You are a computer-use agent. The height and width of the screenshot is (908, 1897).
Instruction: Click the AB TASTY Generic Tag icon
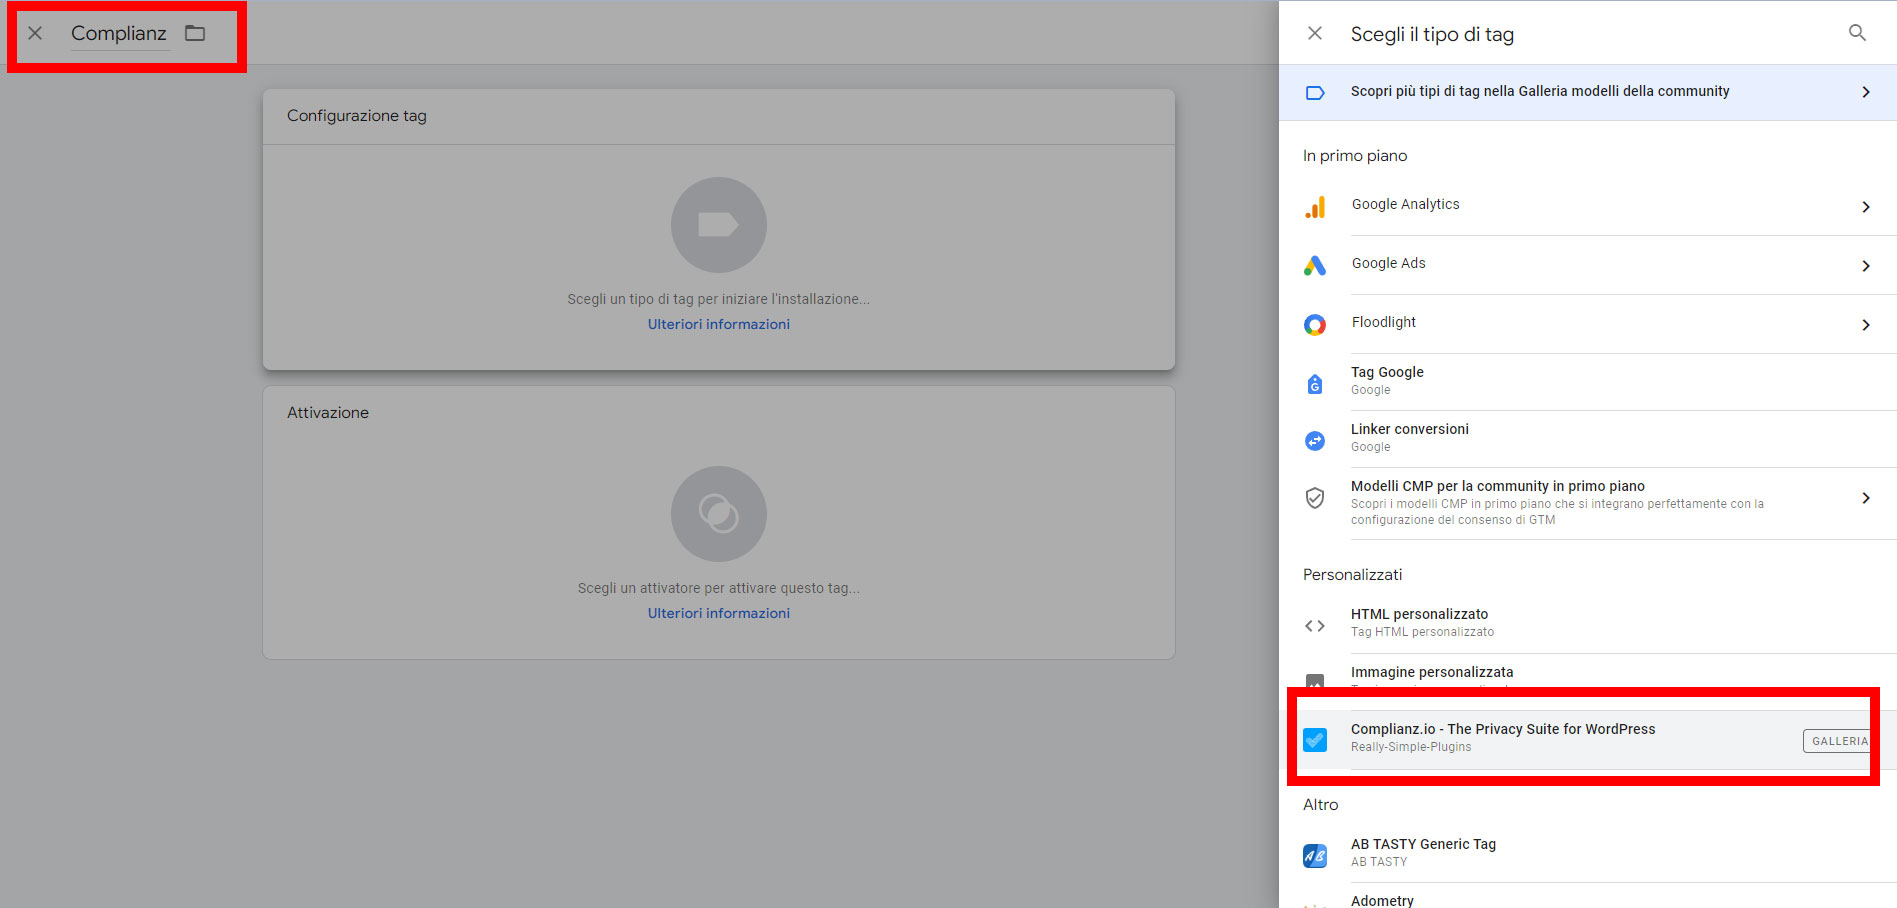[x=1315, y=856]
